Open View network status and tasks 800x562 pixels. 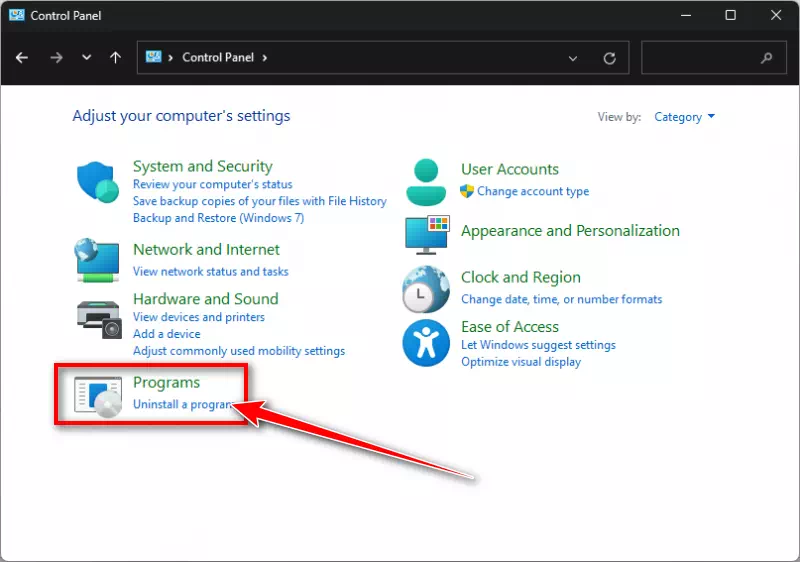(211, 271)
